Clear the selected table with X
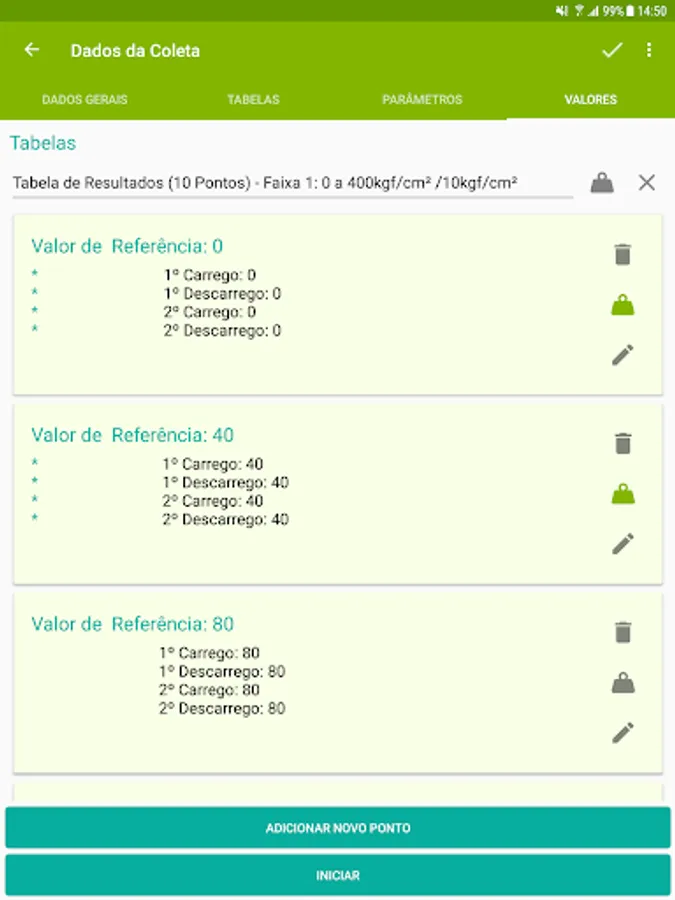Viewport: 675px width, 900px height. click(x=647, y=183)
